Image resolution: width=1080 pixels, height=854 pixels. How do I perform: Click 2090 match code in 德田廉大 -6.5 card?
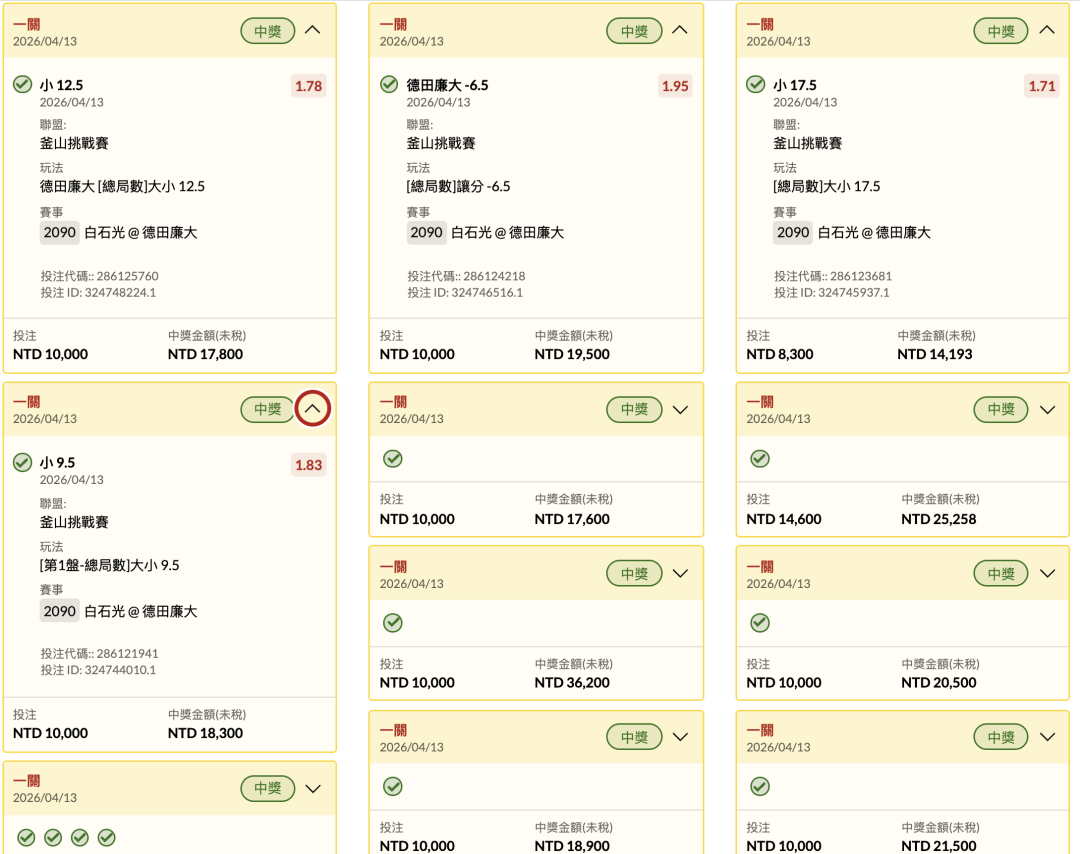427,232
